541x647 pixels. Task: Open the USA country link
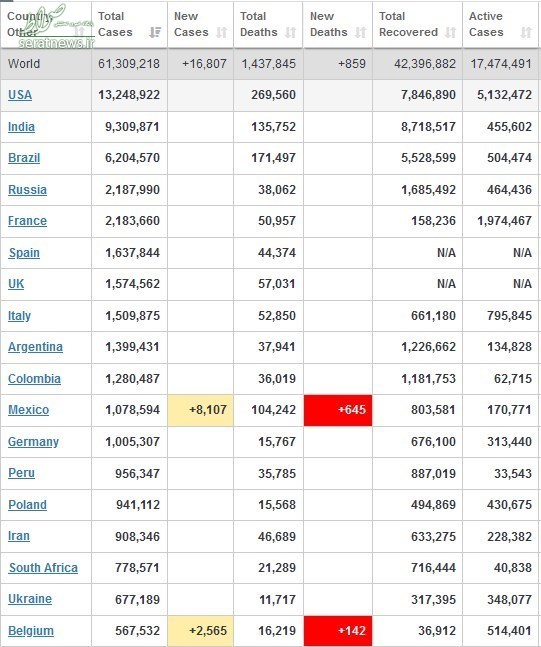tap(20, 95)
